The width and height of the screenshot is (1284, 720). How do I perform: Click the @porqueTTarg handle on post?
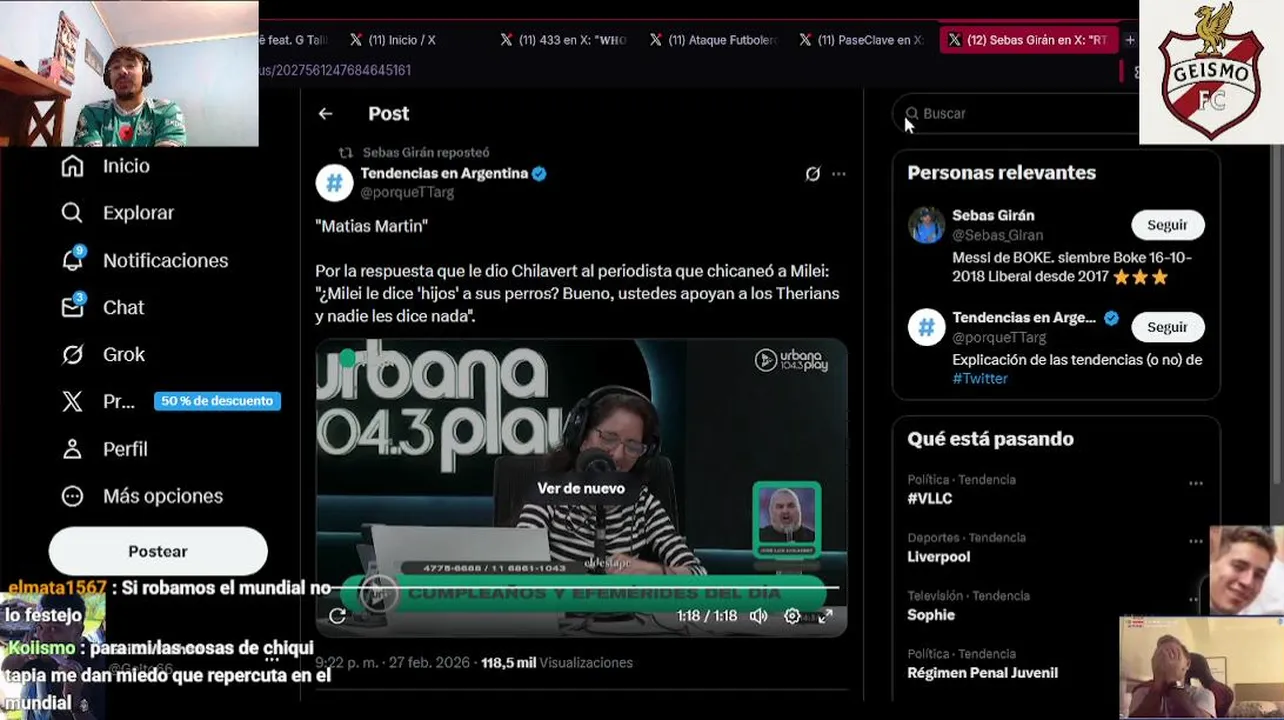[x=407, y=192]
